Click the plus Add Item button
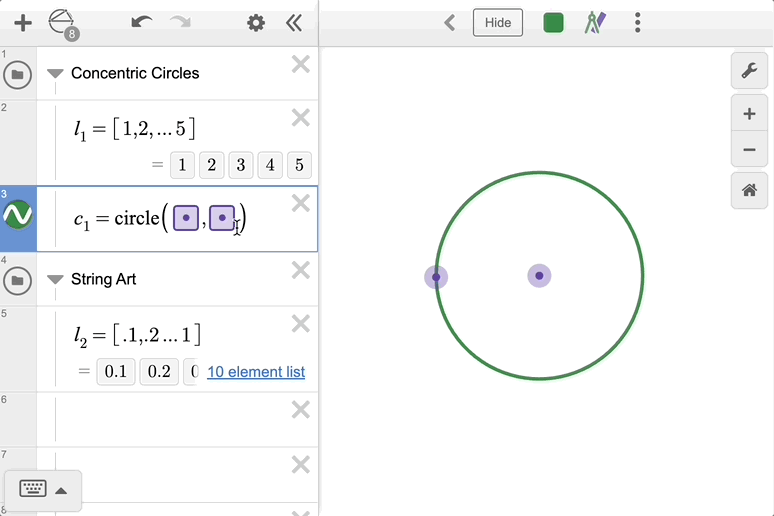Screen dimensions: 774x516 pyautogui.click(x=23, y=23)
